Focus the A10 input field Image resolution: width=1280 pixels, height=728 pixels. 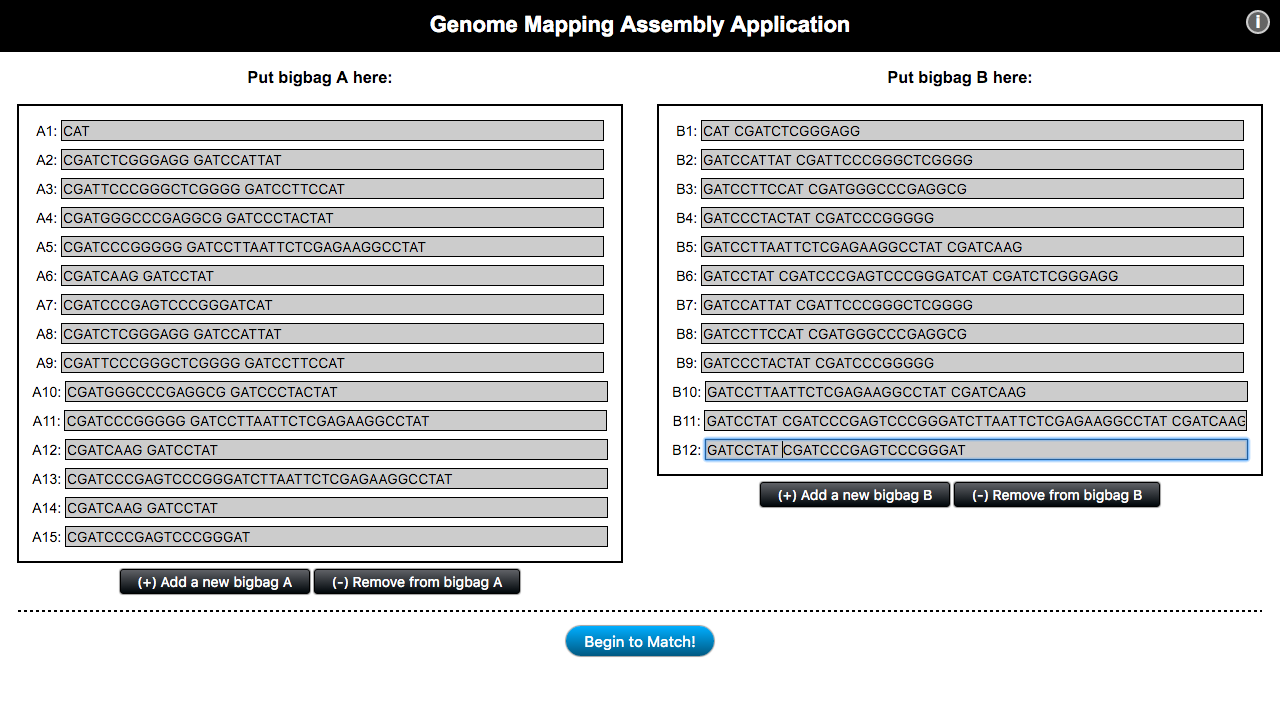(x=336, y=392)
